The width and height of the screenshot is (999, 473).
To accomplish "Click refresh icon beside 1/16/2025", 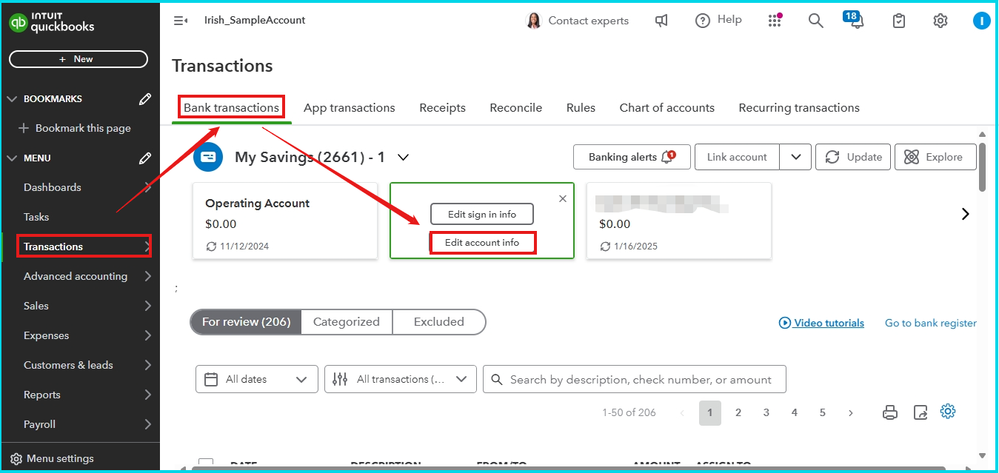I will pyautogui.click(x=605, y=246).
